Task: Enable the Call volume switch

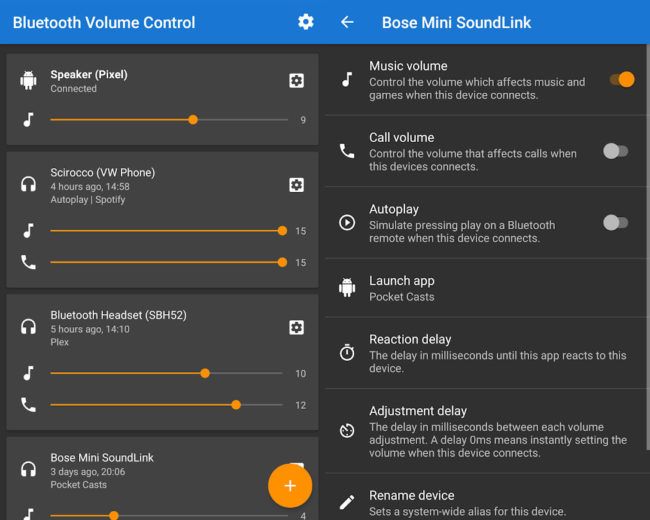Action: pos(616,151)
